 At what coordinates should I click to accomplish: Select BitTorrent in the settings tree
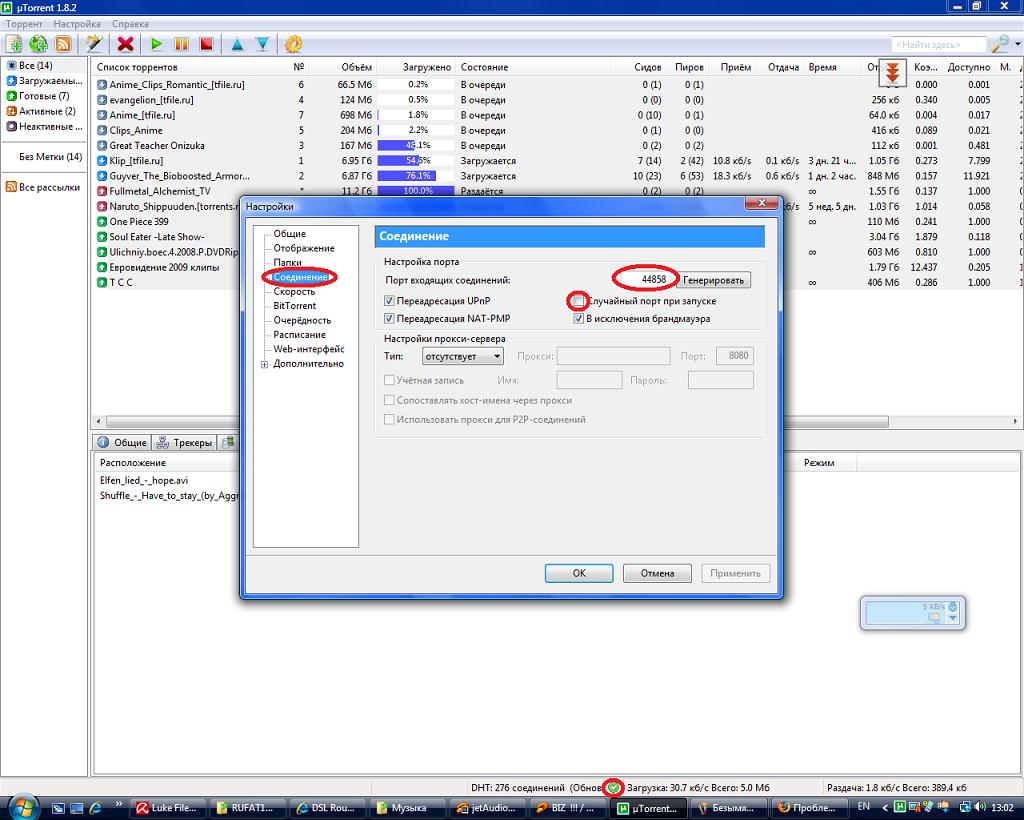coord(295,306)
